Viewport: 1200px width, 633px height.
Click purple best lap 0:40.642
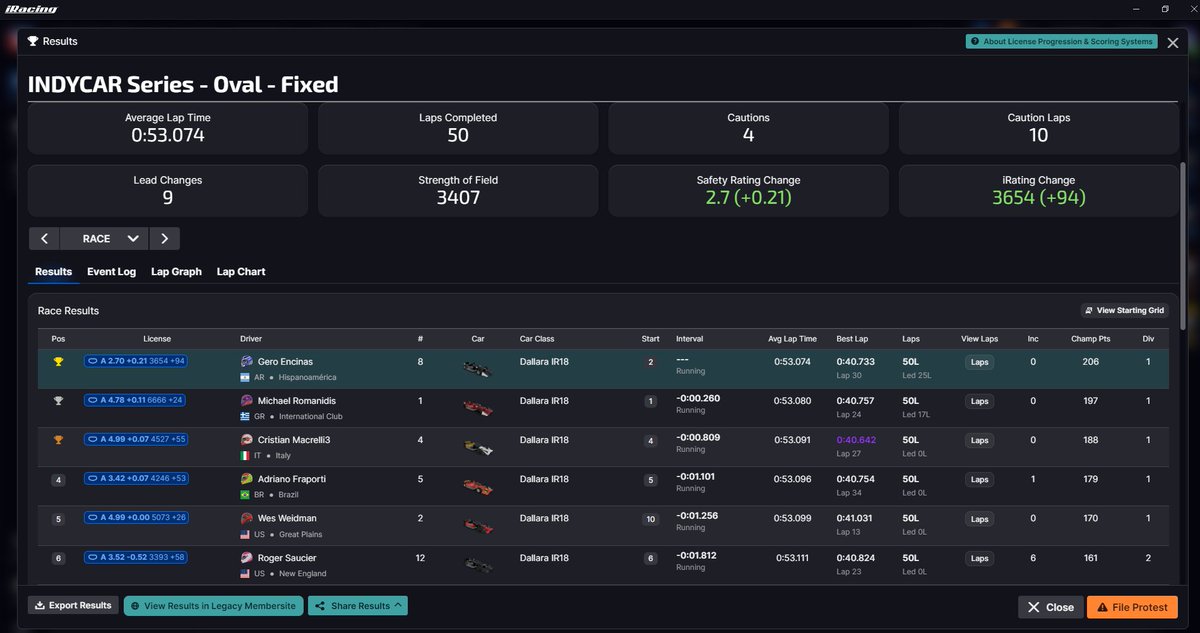(x=857, y=439)
